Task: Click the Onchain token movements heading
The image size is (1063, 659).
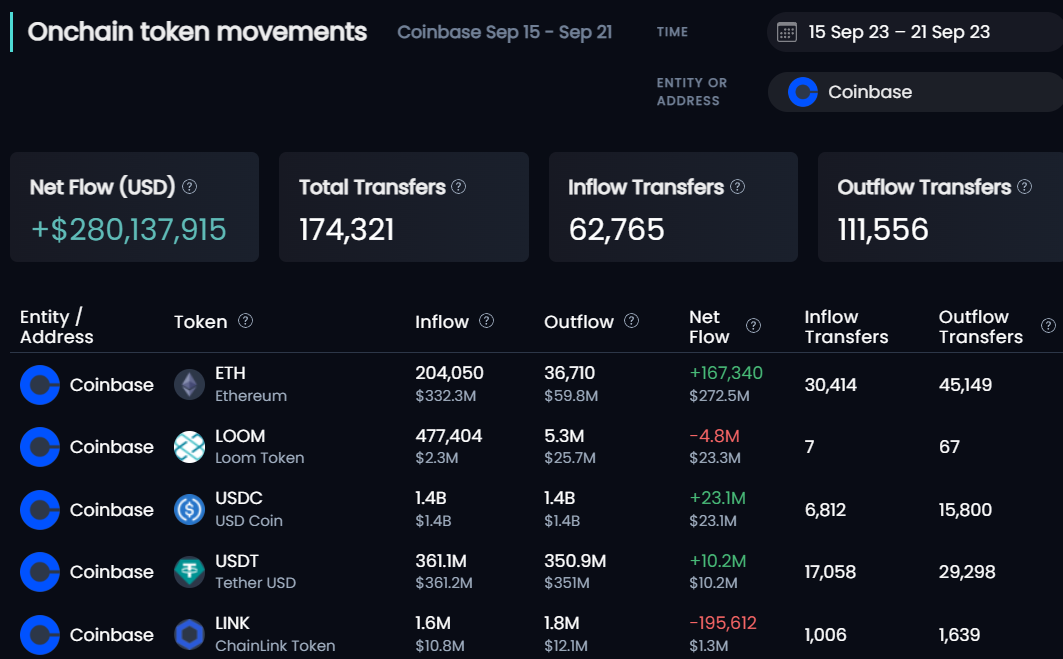Action: coord(197,32)
